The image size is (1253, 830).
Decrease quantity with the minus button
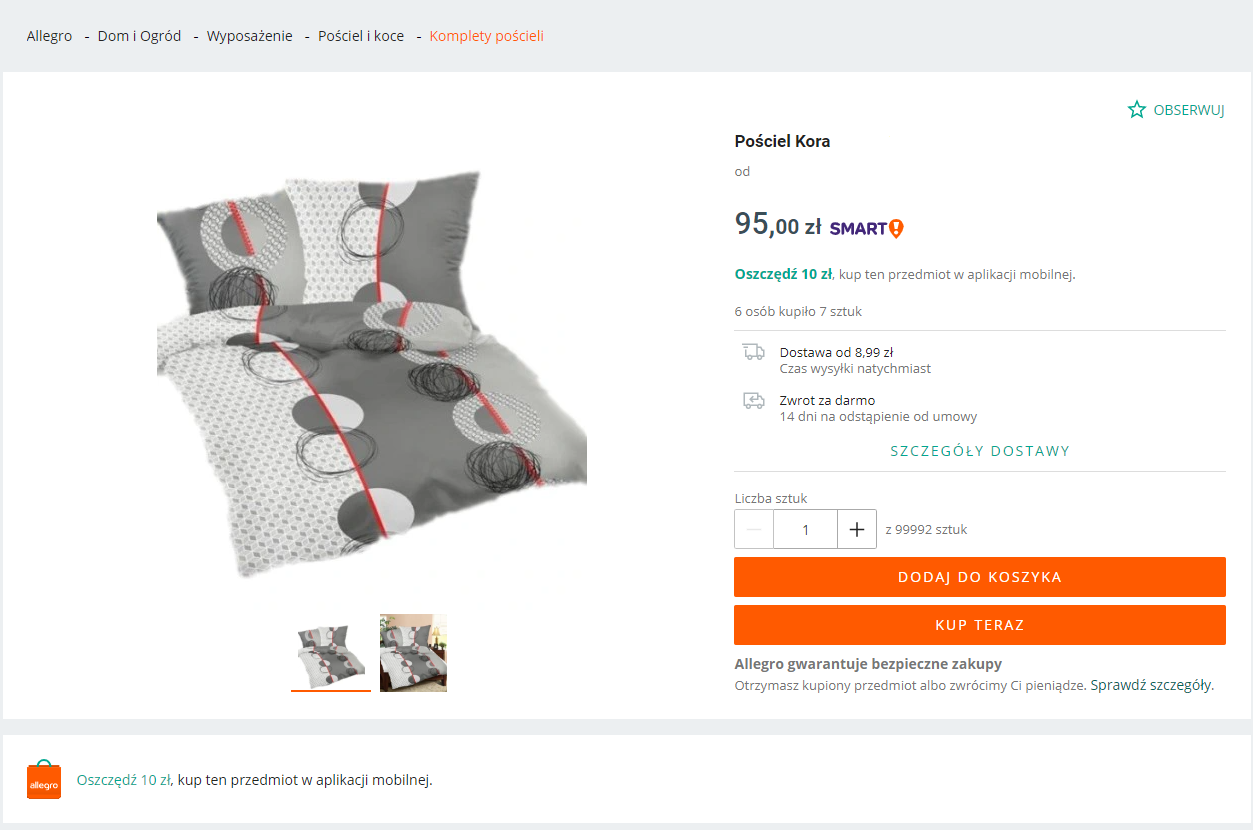(x=754, y=530)
